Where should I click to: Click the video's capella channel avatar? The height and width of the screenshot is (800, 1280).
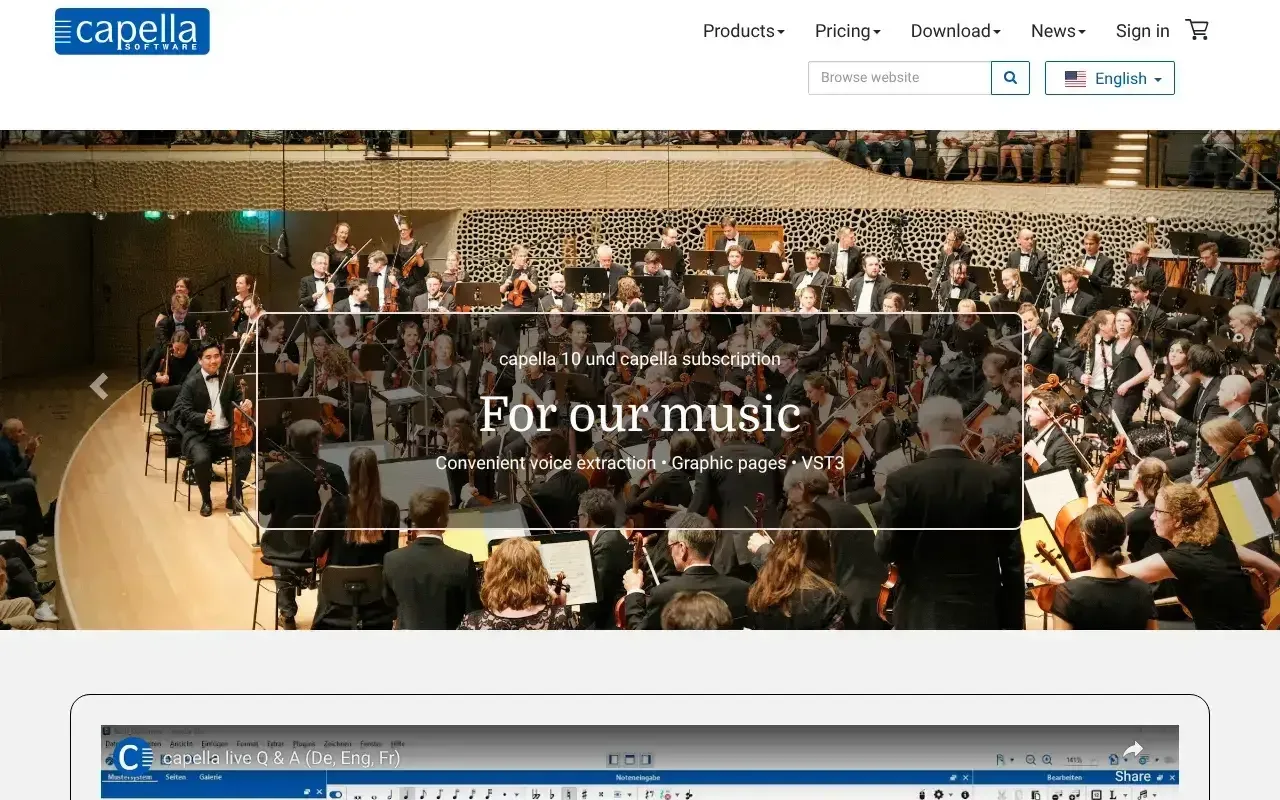pos(132,757)
